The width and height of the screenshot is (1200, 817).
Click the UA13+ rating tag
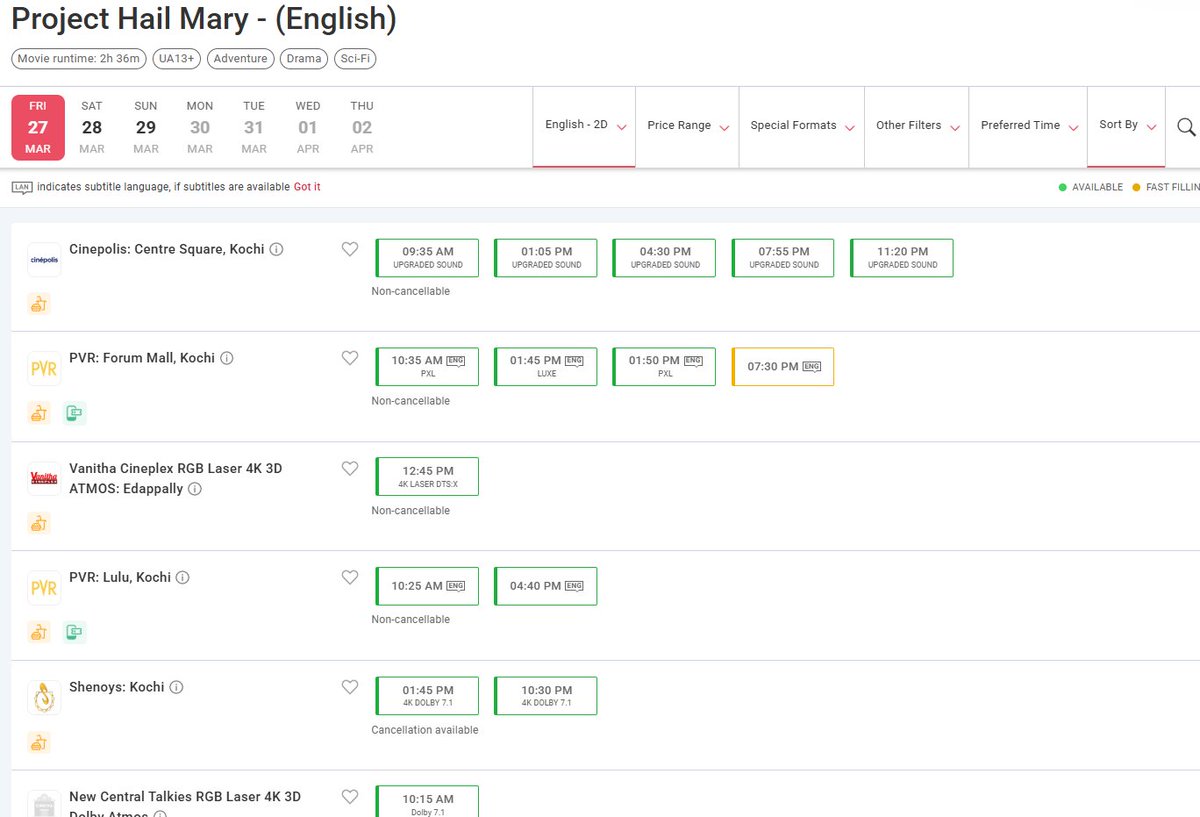177,59
